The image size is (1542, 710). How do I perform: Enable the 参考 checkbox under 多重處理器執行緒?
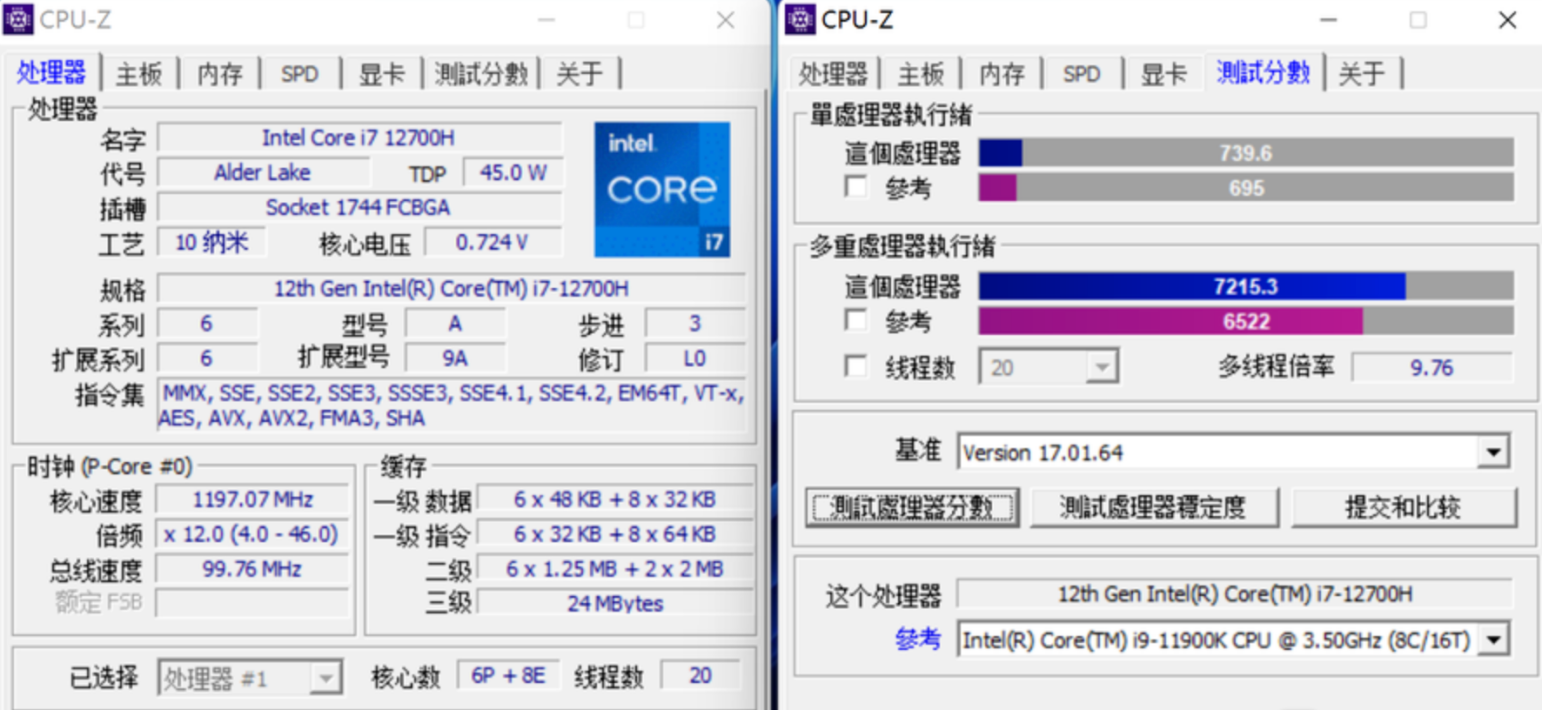click(x=855, y=320)
